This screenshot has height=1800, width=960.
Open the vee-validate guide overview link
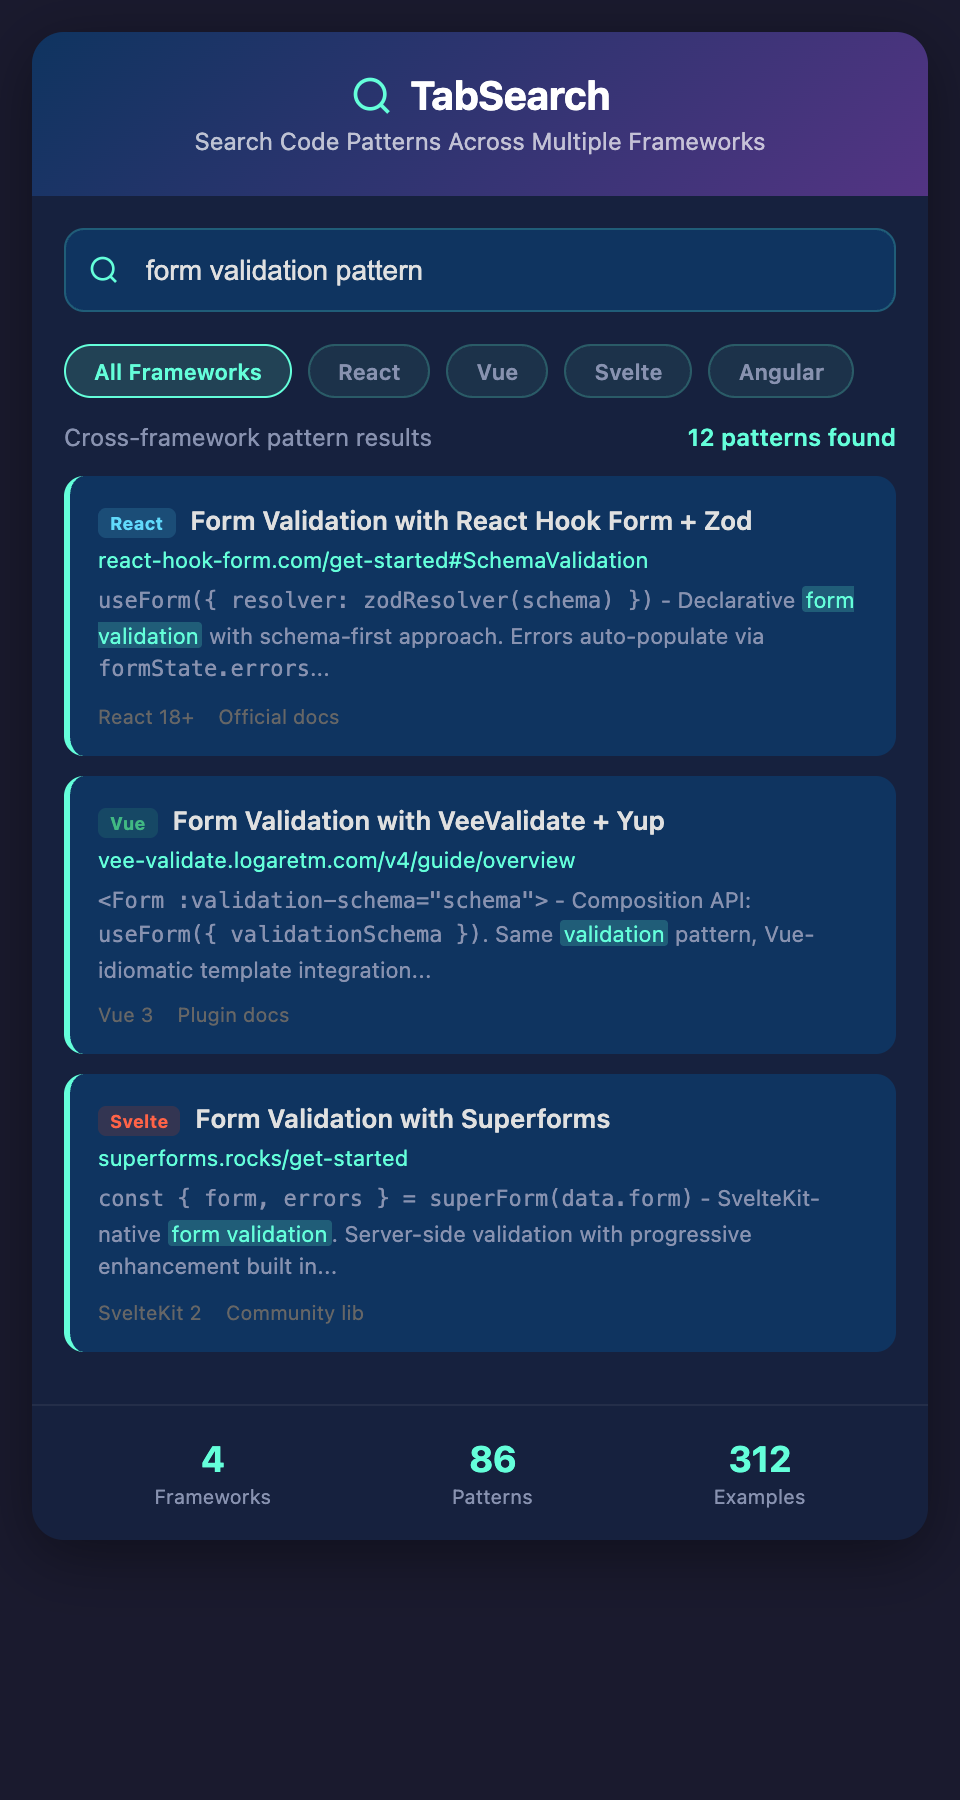(336, 860)
